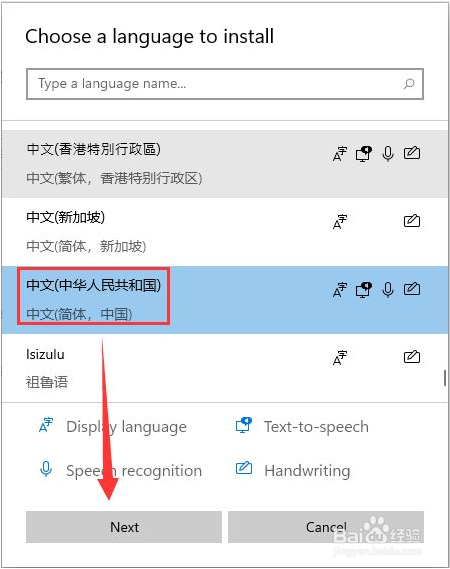Click the Text-to-speech legend label
Viewport: 450px width, 569px height.
pyautogui.click(x=316, y=426)
